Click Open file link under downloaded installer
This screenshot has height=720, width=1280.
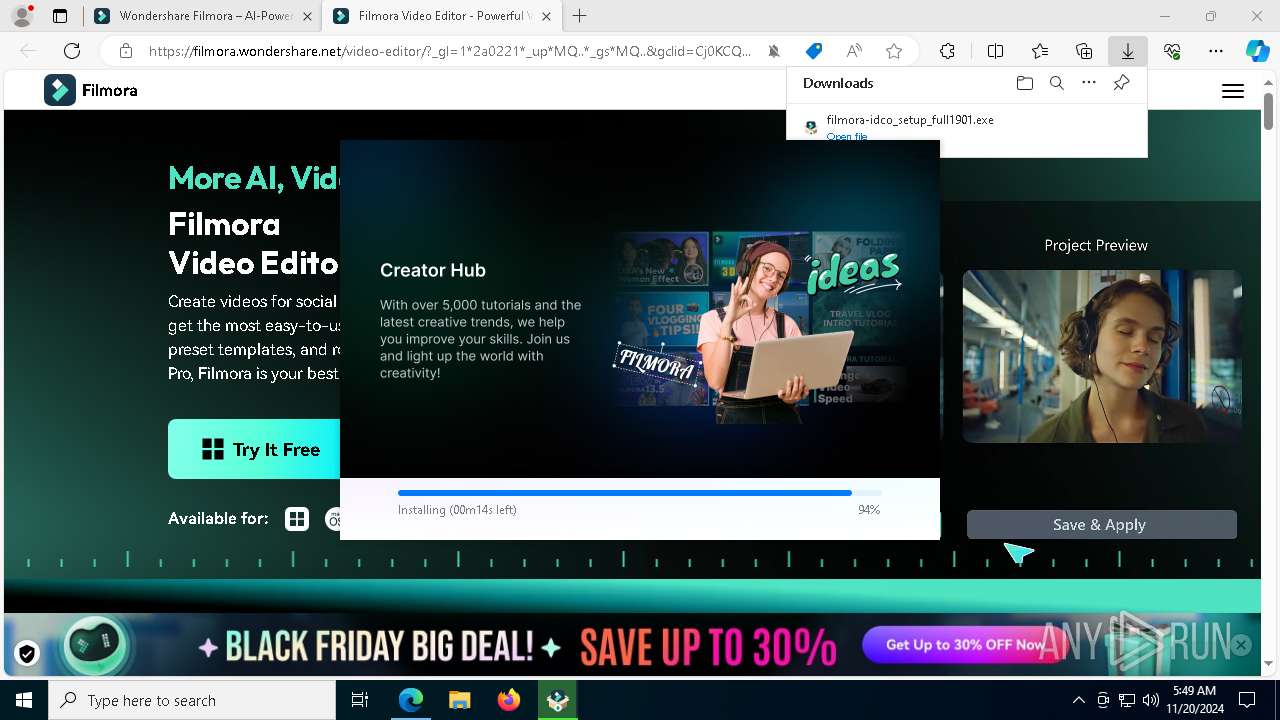point(847,136)
